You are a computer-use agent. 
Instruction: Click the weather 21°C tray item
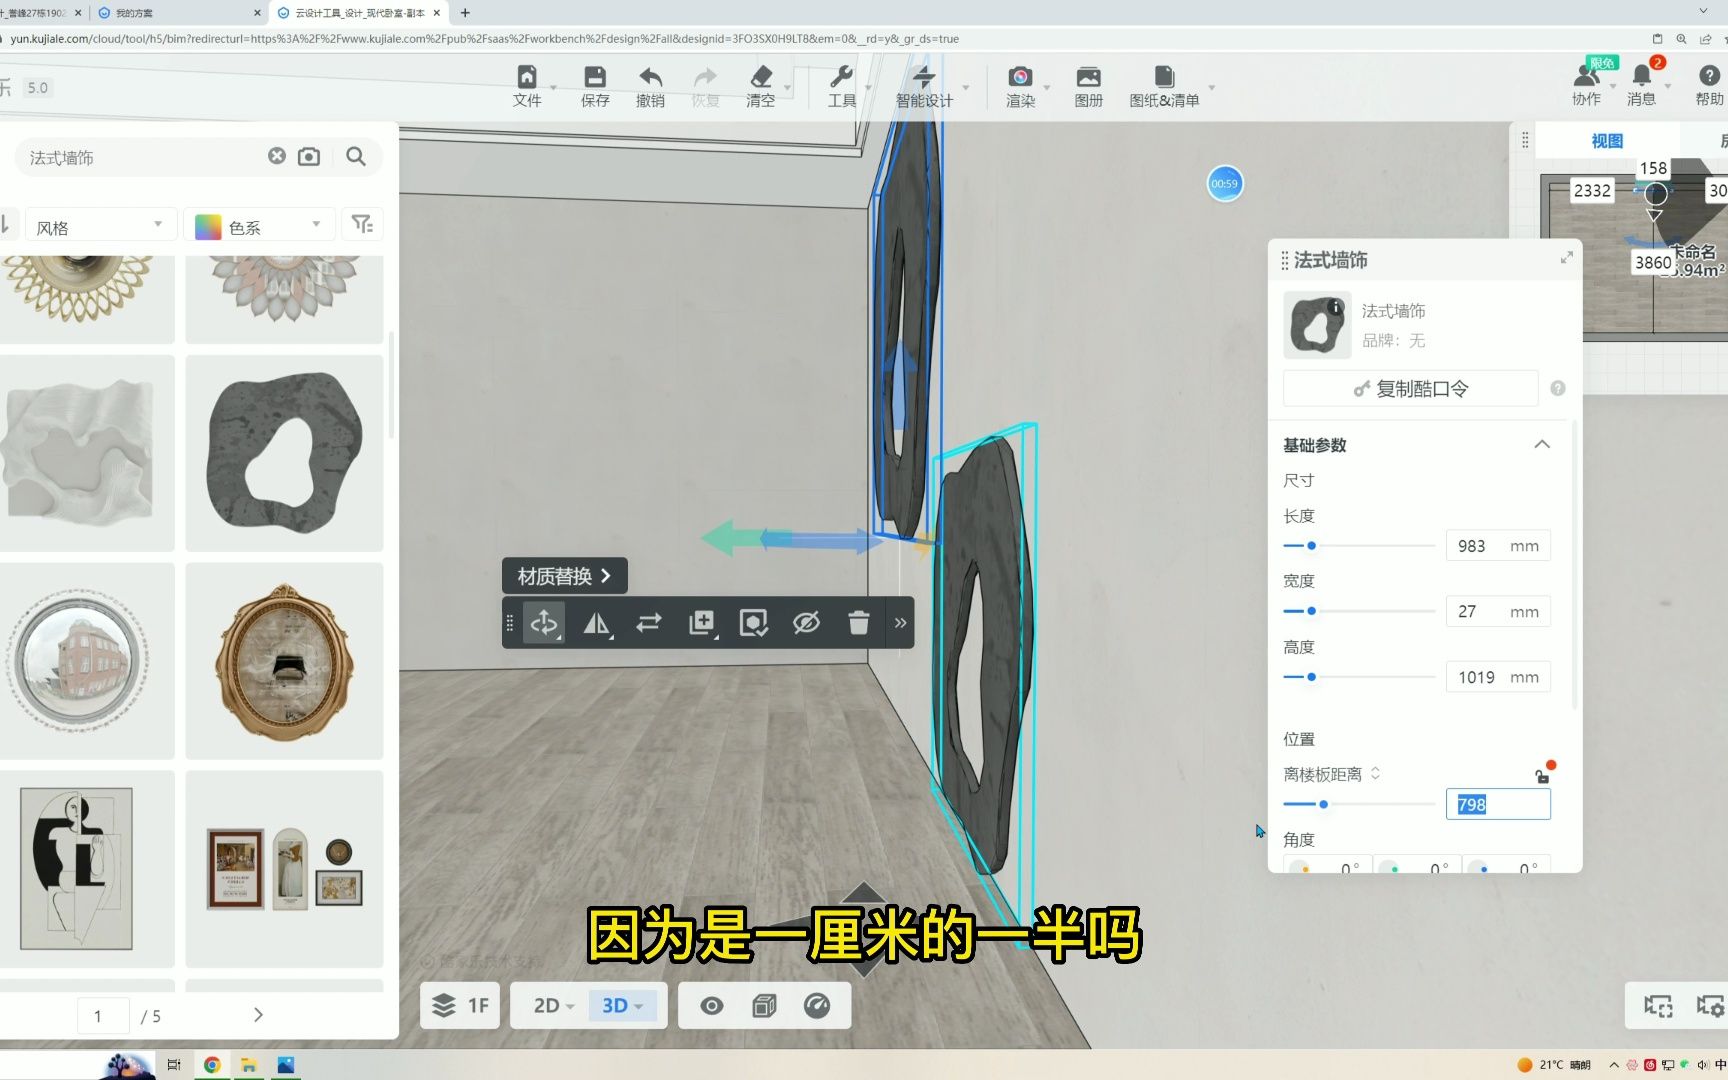coord(1555,1065)
